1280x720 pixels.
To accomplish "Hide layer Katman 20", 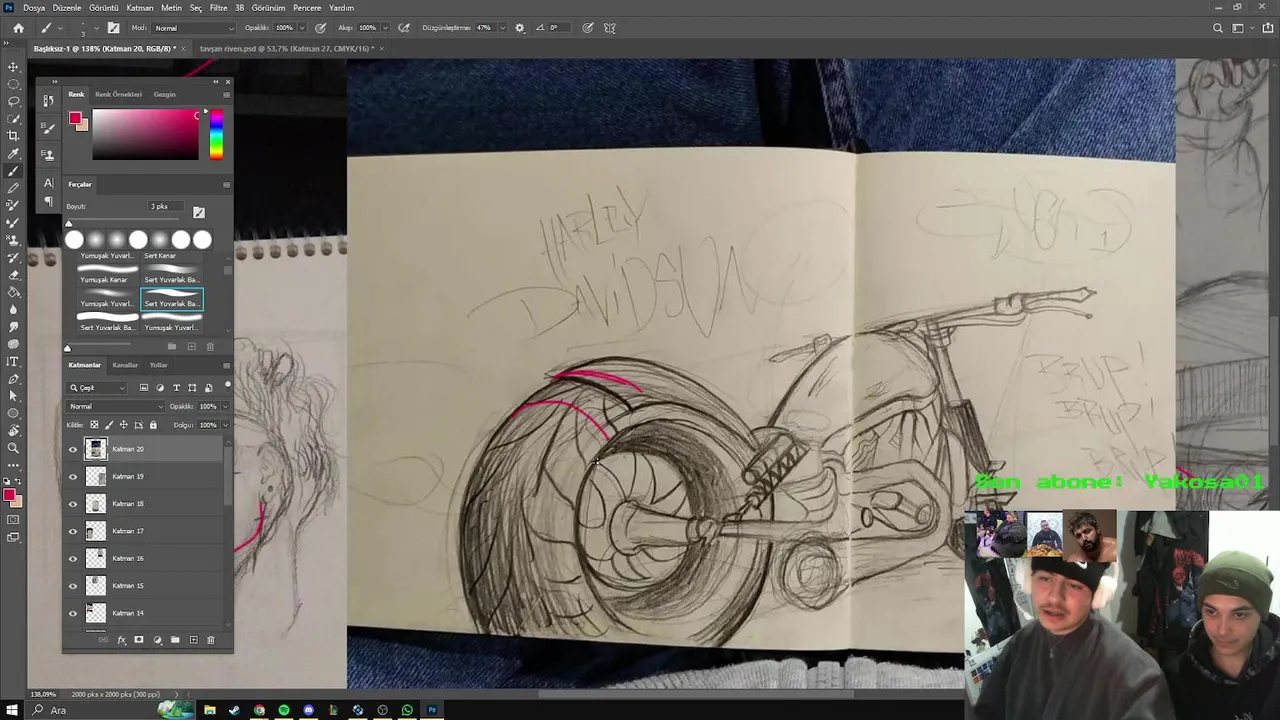I will (x=72, y=449).
